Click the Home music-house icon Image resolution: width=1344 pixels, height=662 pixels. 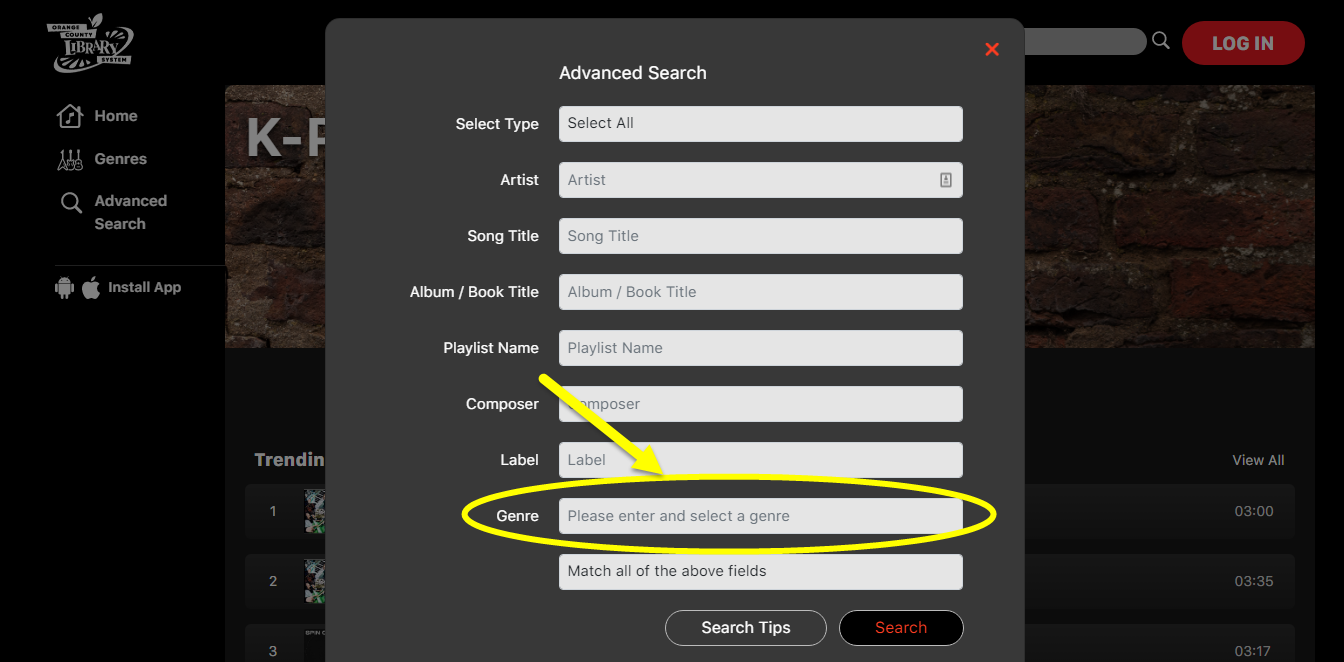click(69, 116)
